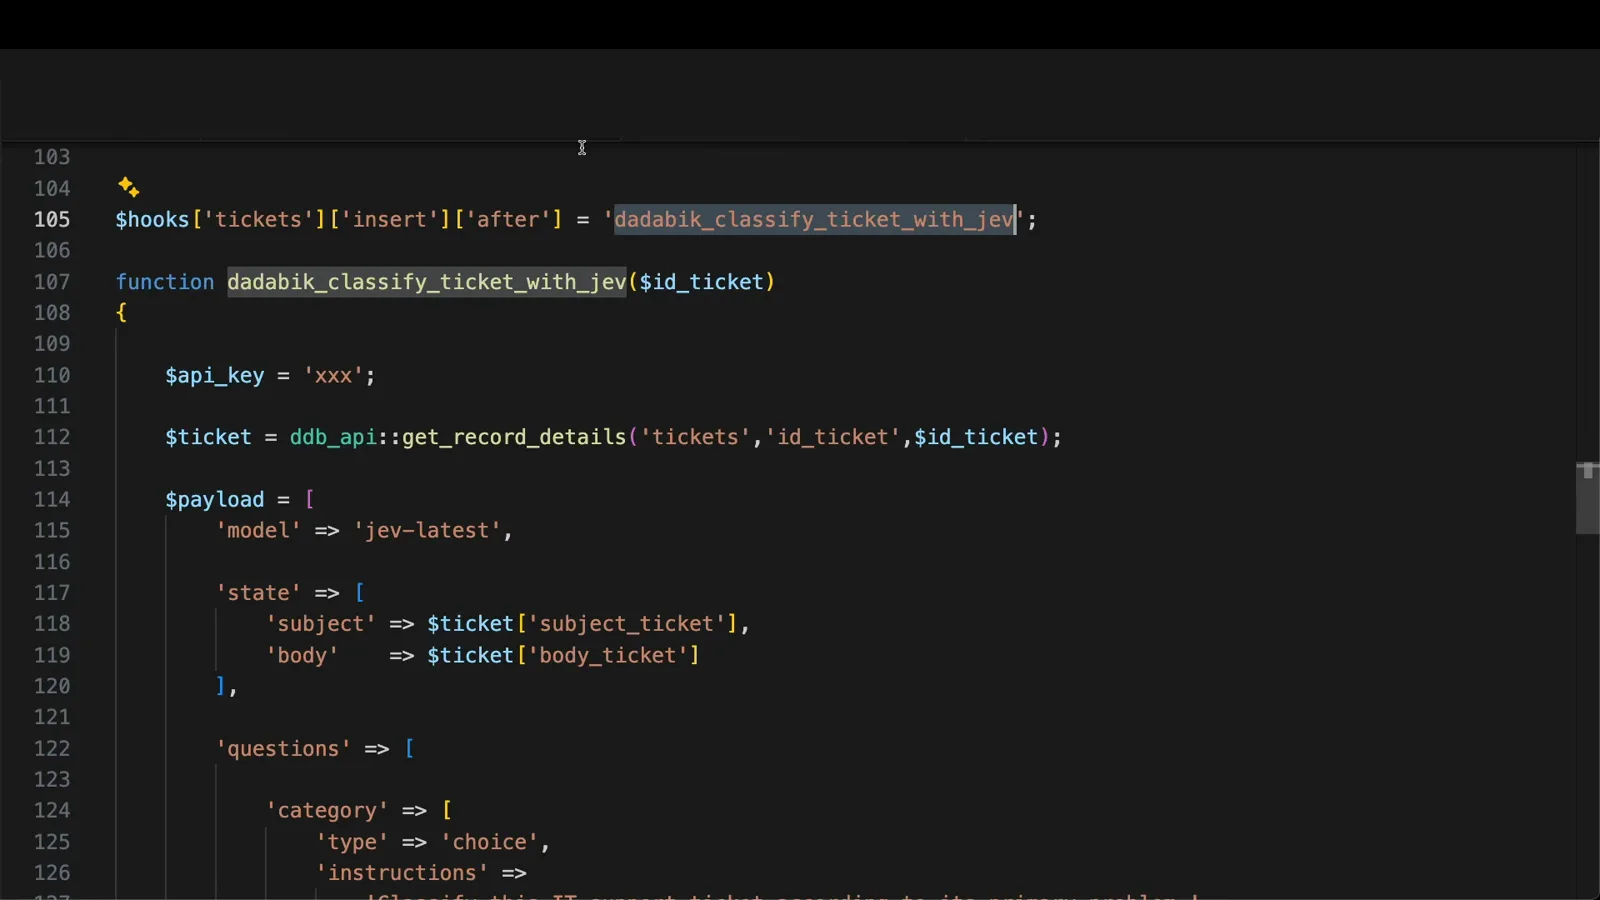1600x900 pixels.
Task: Click the $hooks variable on line 105
Action: coord(152,220)
